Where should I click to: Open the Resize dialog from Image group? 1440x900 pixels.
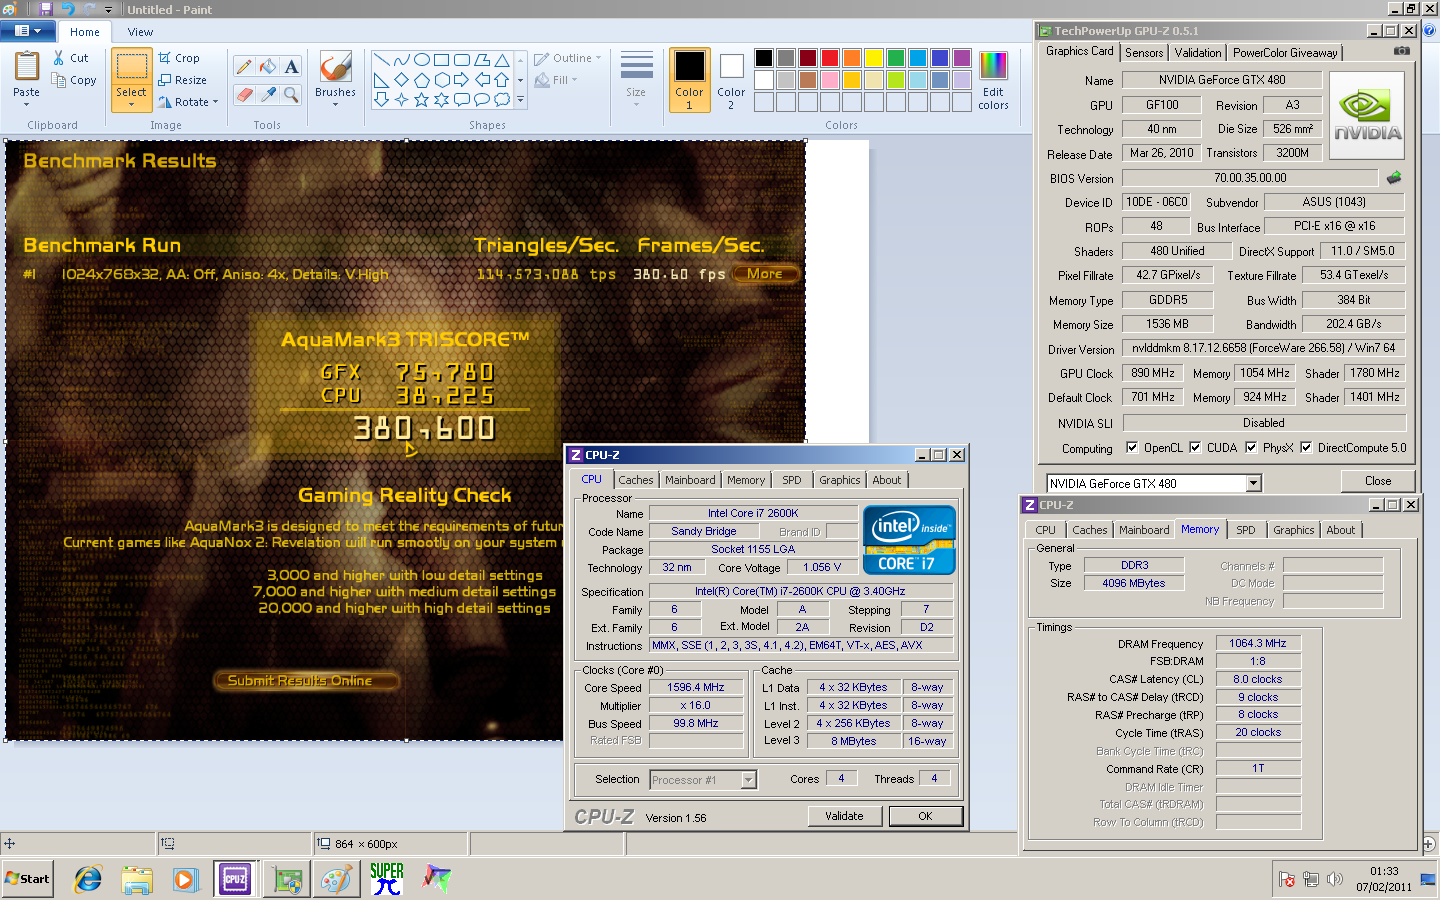coord(182,80)
